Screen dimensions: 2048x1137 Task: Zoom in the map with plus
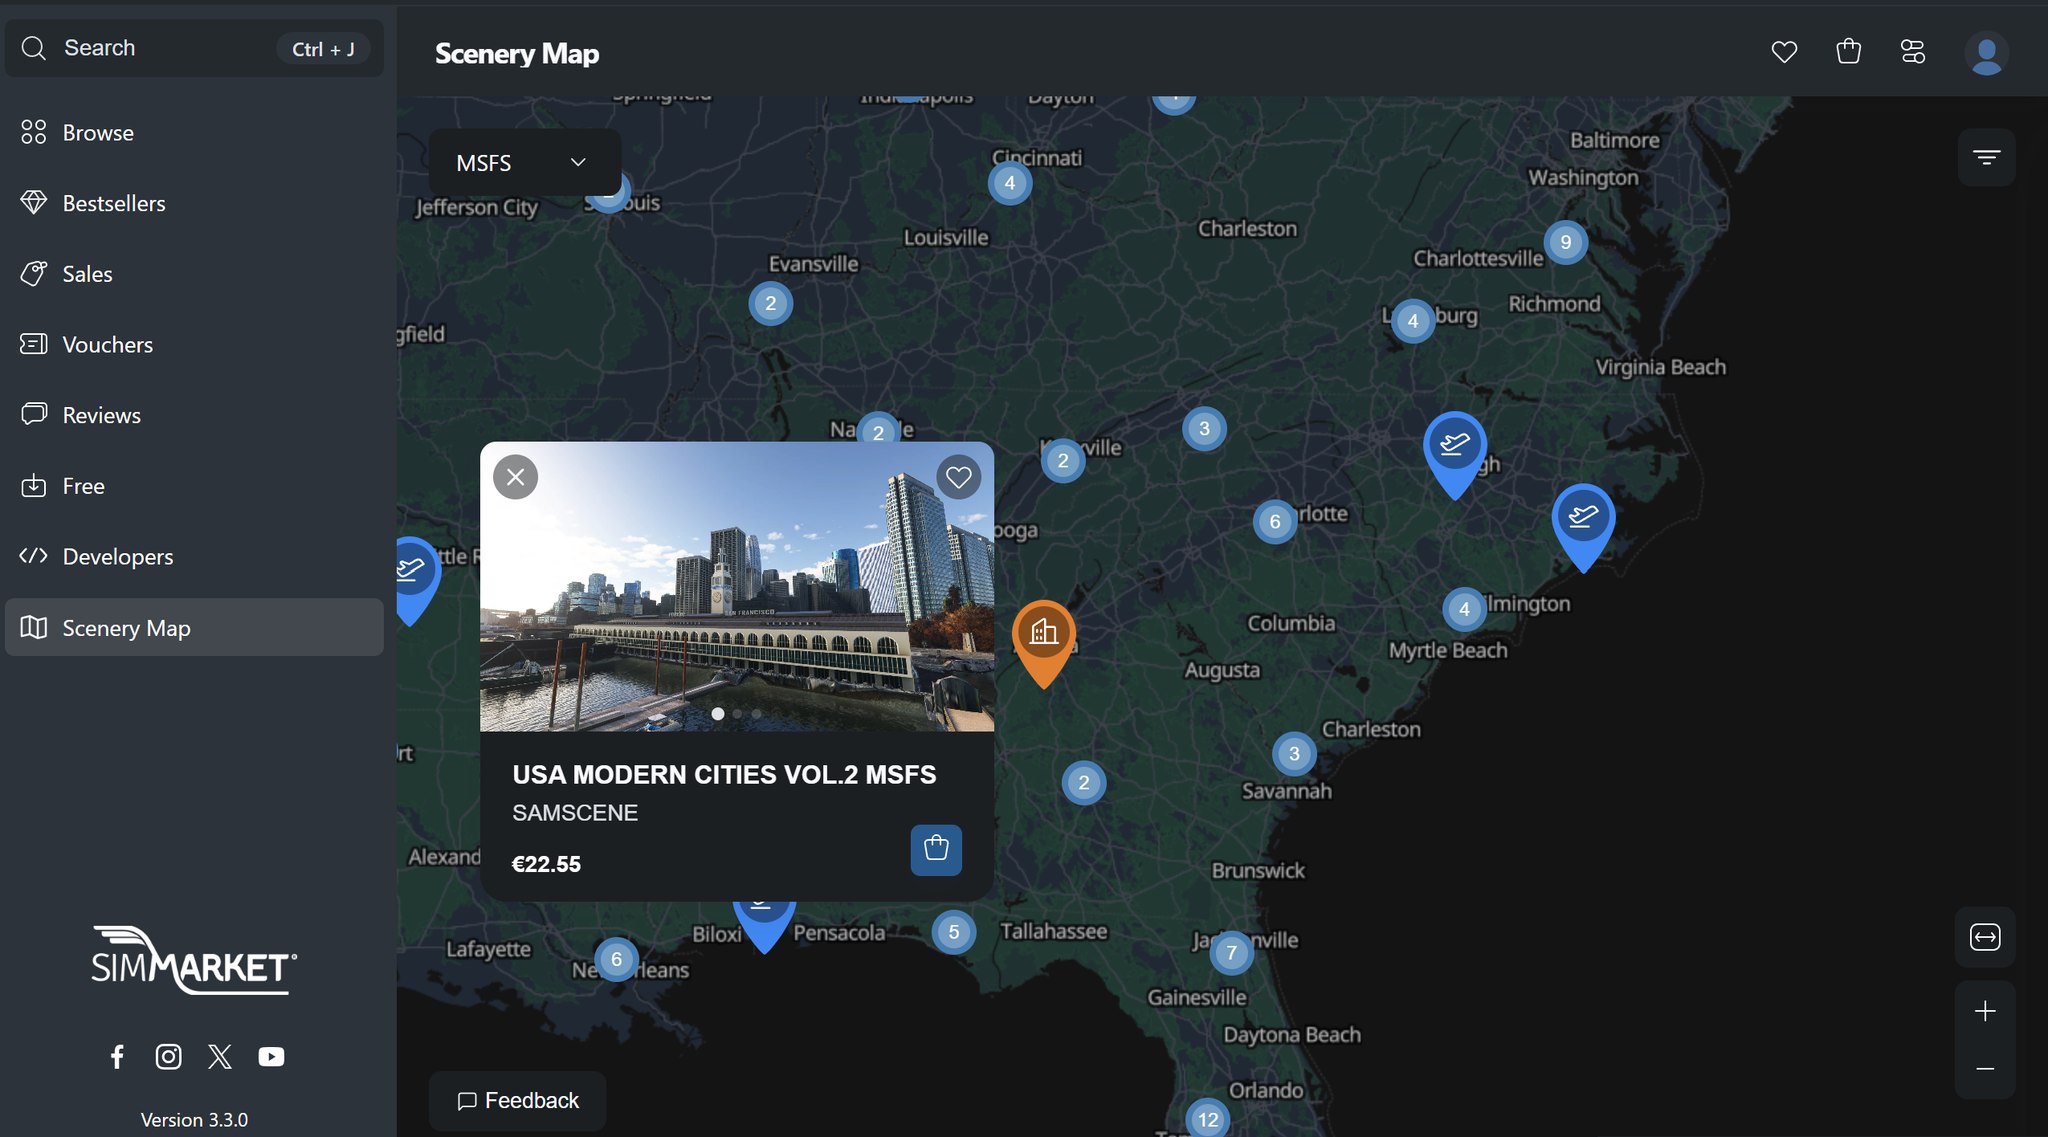1984,1011
